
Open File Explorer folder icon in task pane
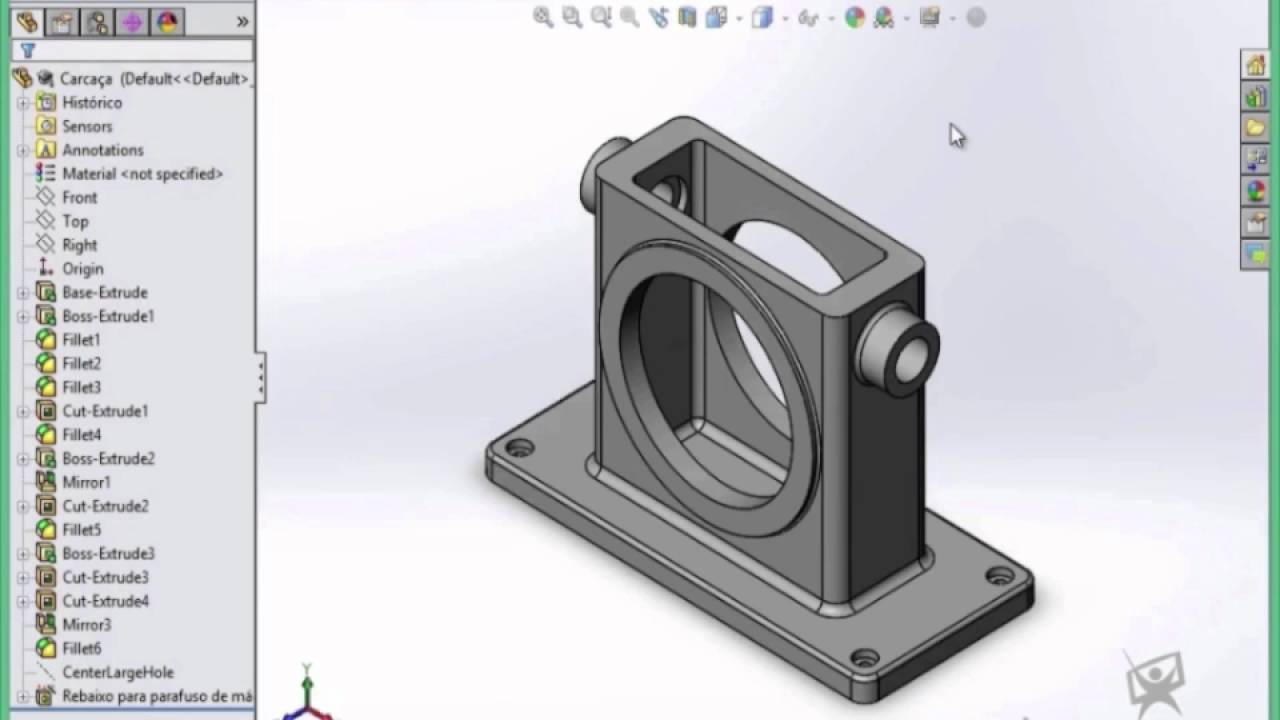1255,128
